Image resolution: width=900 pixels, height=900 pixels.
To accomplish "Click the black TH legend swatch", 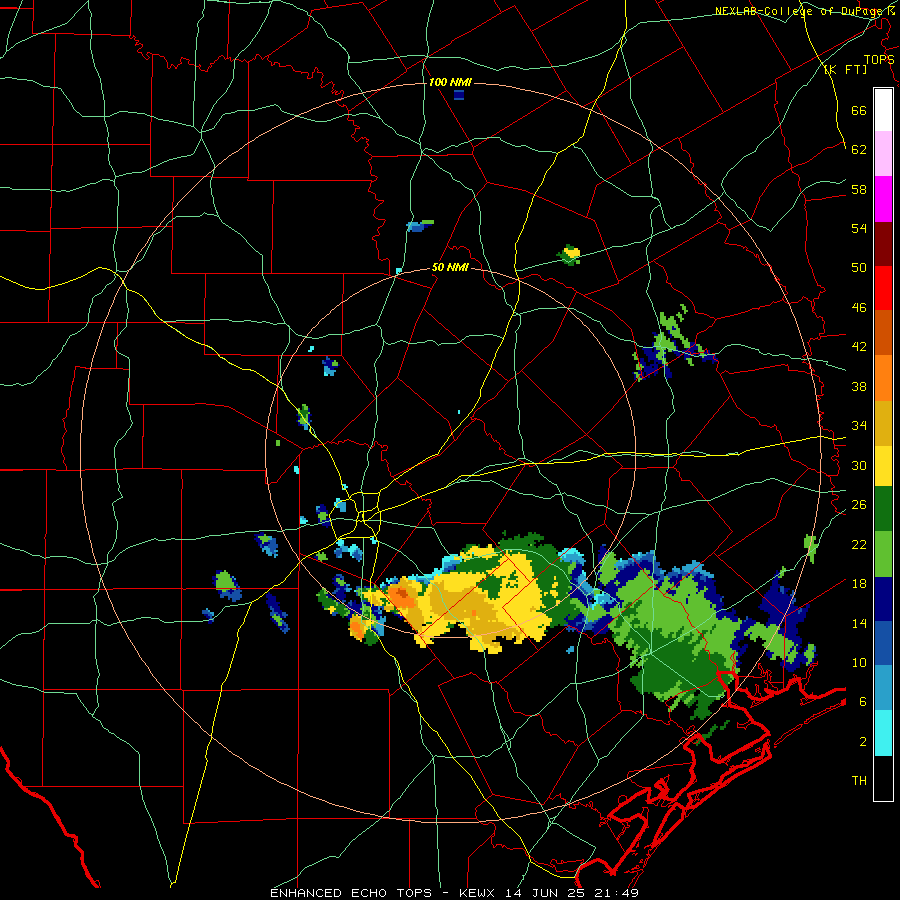I will 883,778.
